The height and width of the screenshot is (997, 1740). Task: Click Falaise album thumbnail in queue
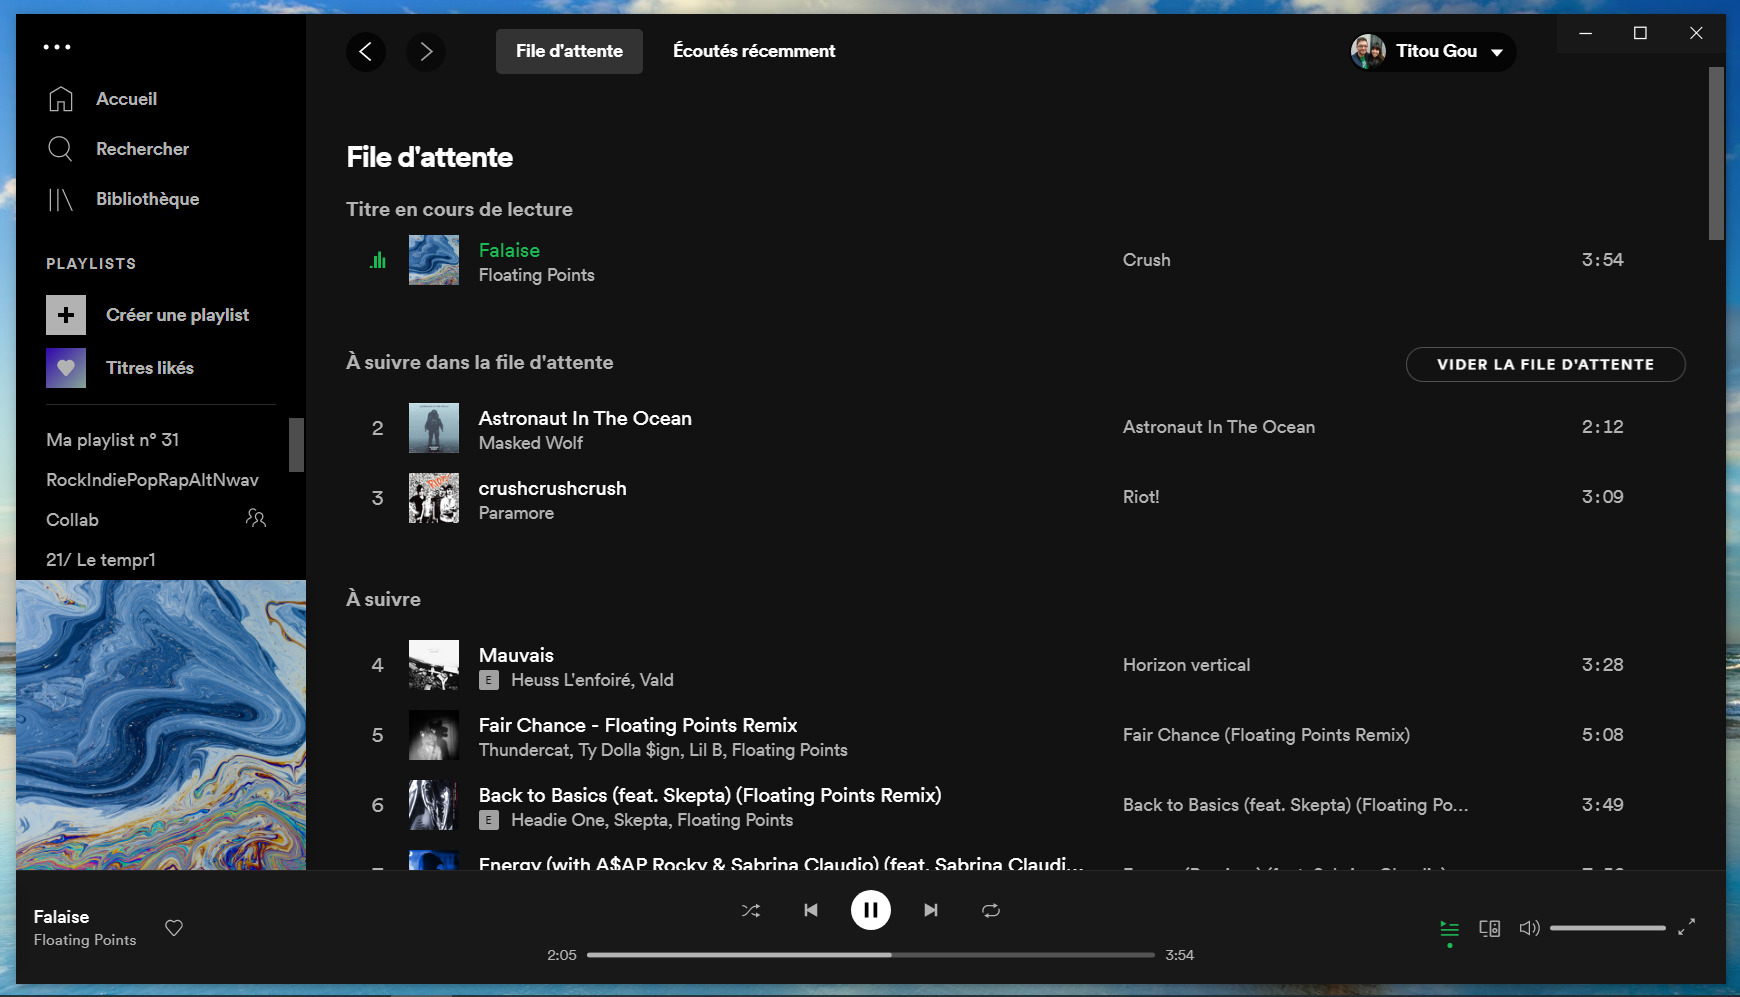(x=434, y=260)
